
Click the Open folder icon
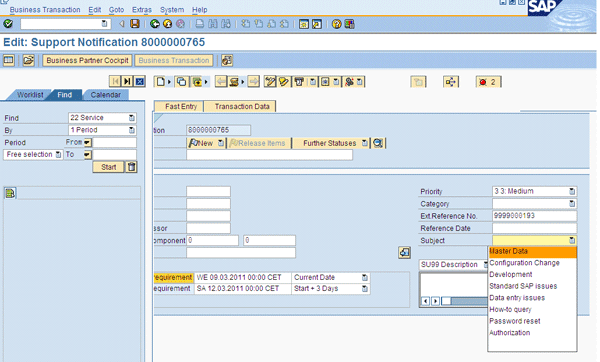[28, 60]
